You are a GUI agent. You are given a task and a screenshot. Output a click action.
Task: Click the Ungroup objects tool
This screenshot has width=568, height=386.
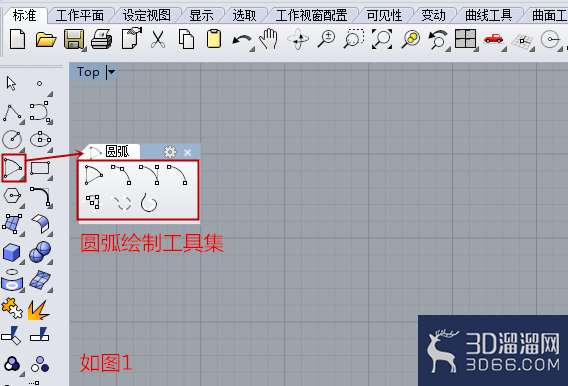click(x=40, y=364)
